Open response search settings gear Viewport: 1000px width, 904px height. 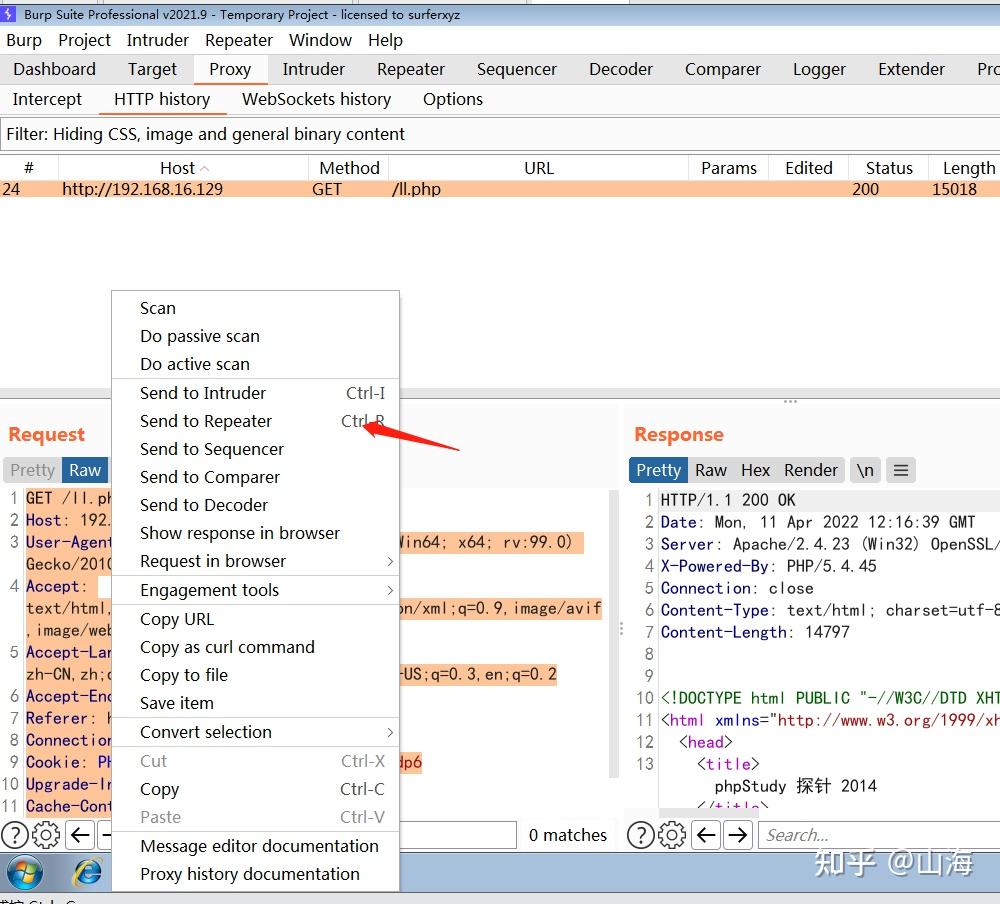pos(672,835)
